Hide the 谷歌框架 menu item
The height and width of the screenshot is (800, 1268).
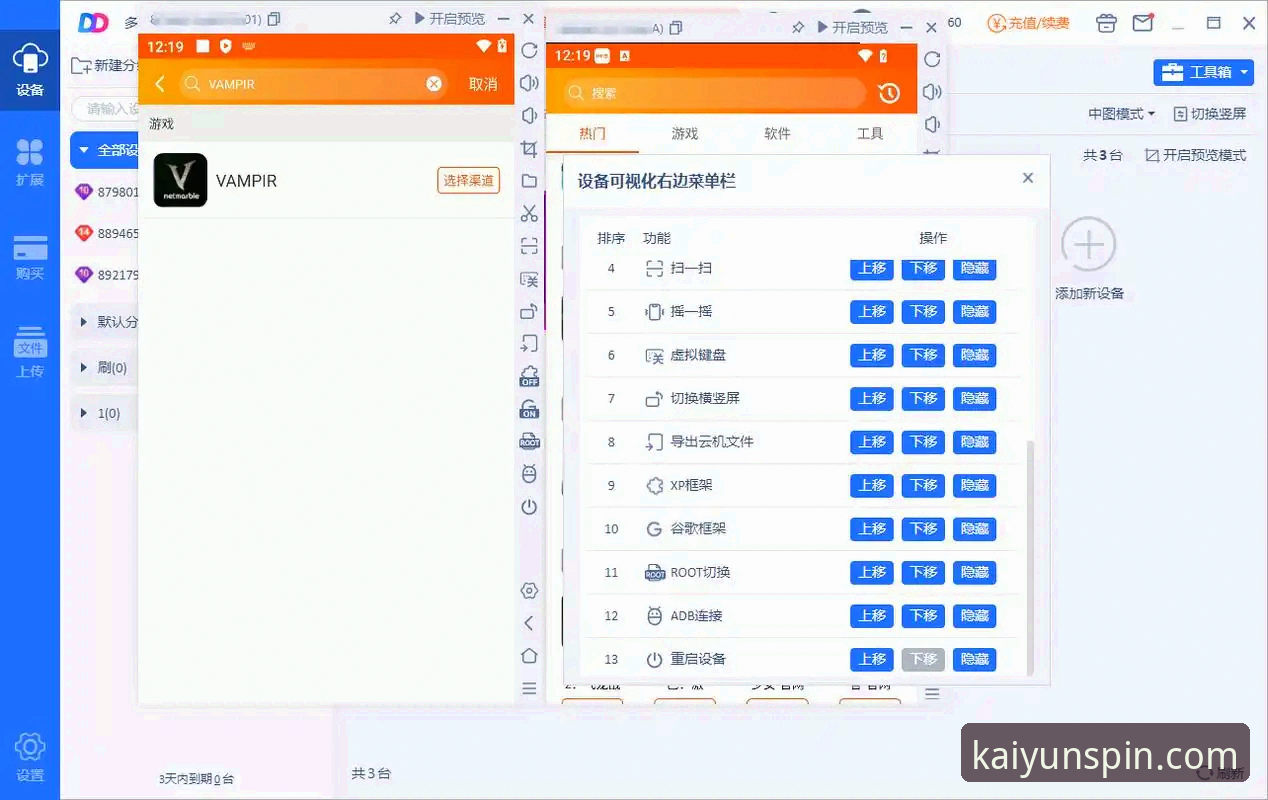(974, 529)
